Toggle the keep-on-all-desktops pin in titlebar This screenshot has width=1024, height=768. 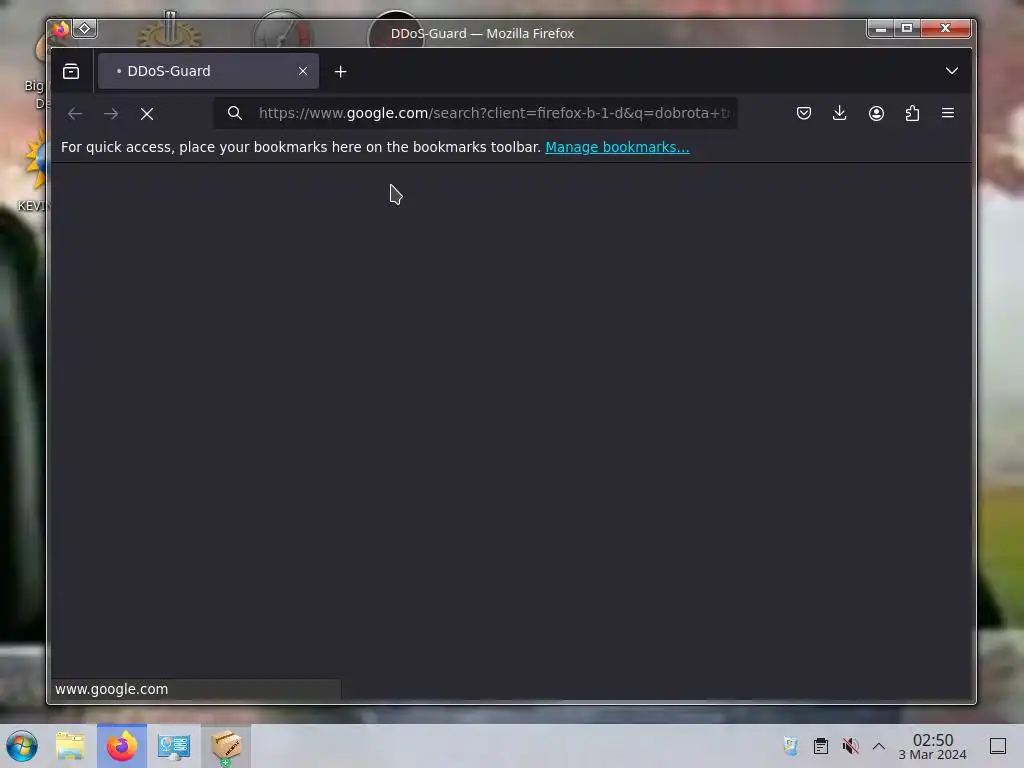(85, 29)
